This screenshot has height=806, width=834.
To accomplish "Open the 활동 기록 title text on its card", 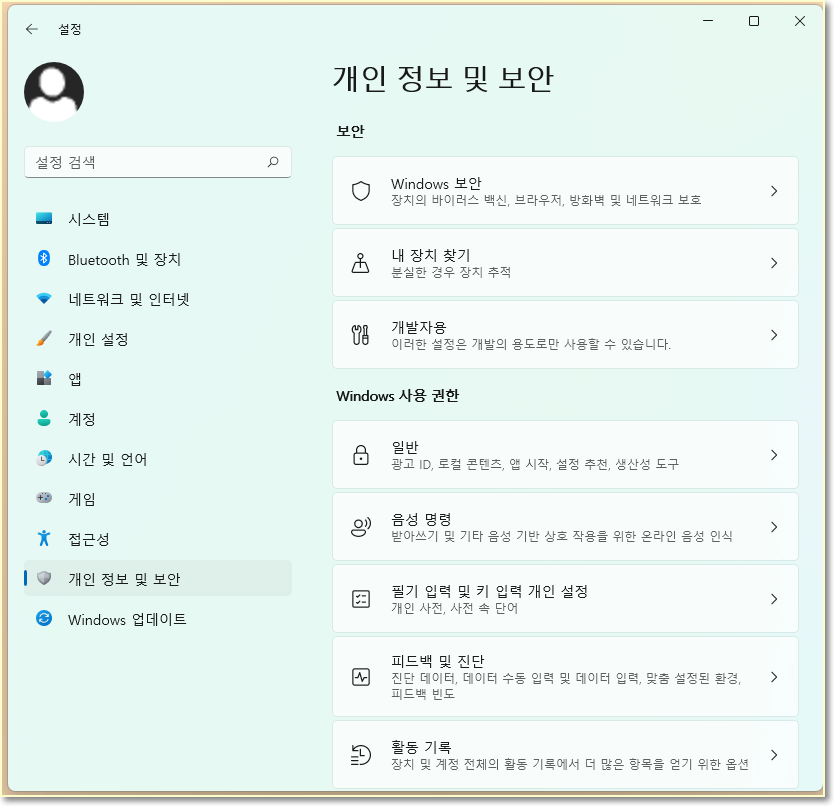I will (x=421, y=747).
